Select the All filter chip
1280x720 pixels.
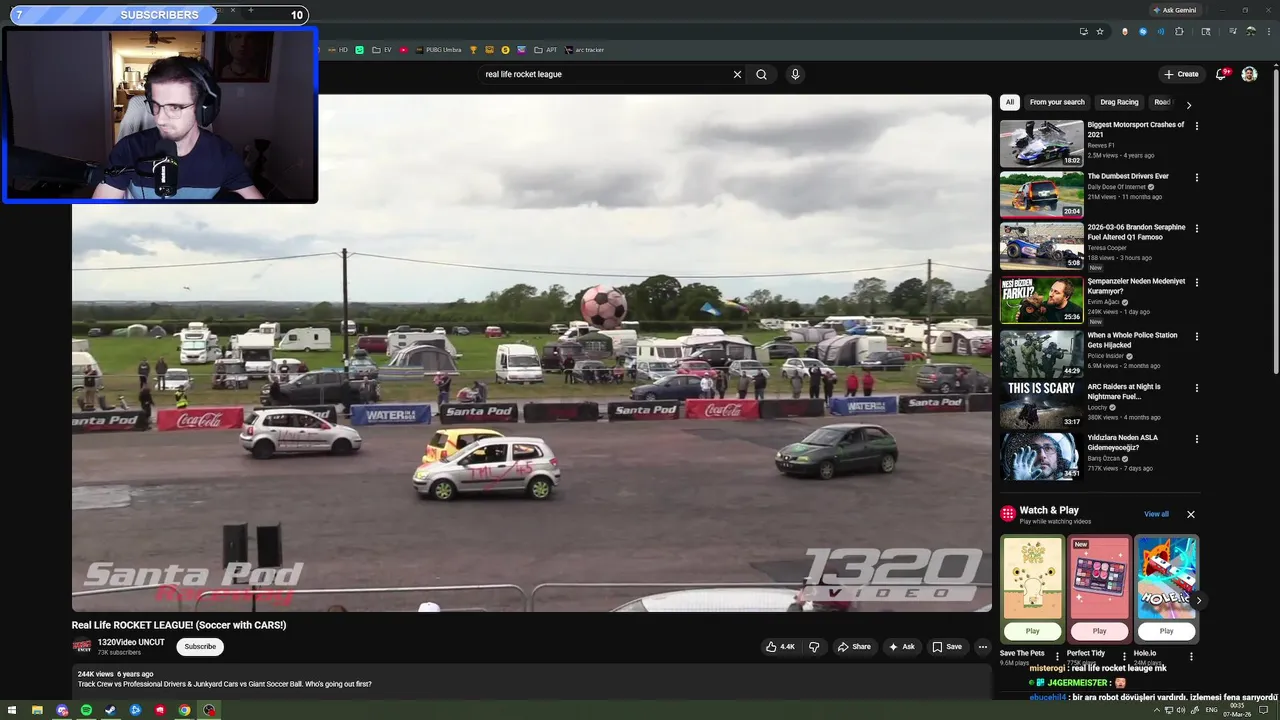[1010, 102]
